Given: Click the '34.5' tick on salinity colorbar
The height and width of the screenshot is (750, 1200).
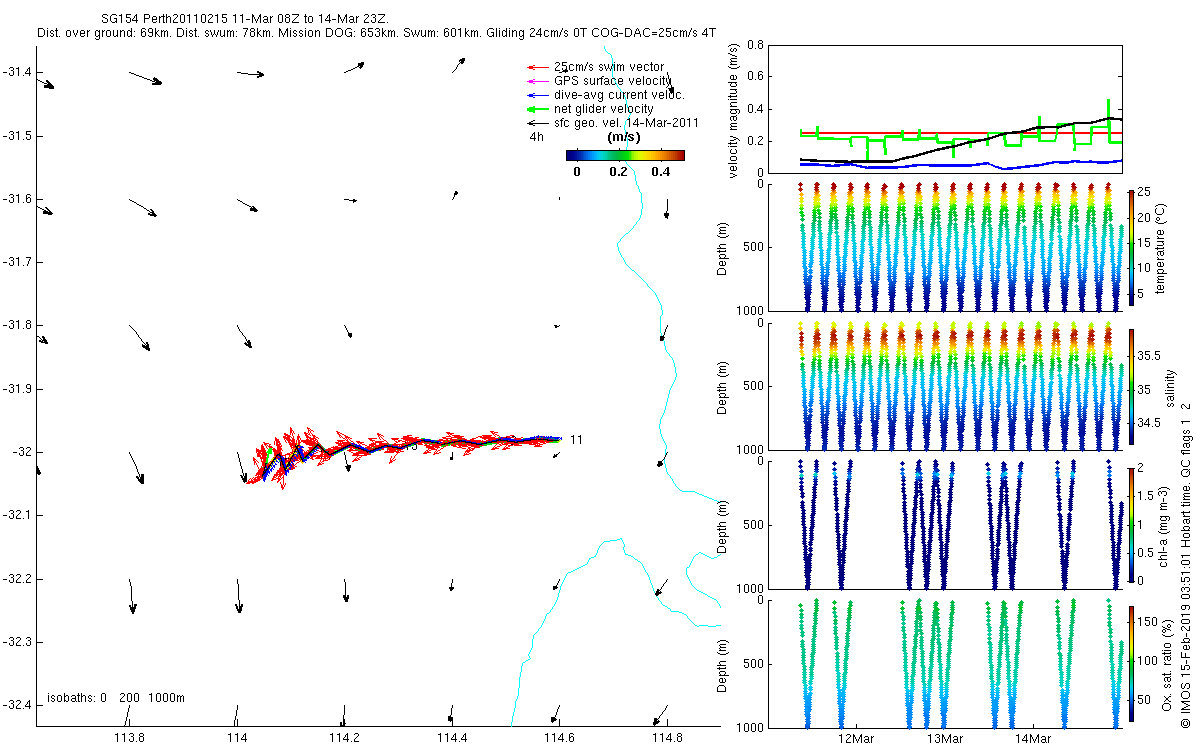Looking at the screenshot, I should click(x=1148, y=424).
